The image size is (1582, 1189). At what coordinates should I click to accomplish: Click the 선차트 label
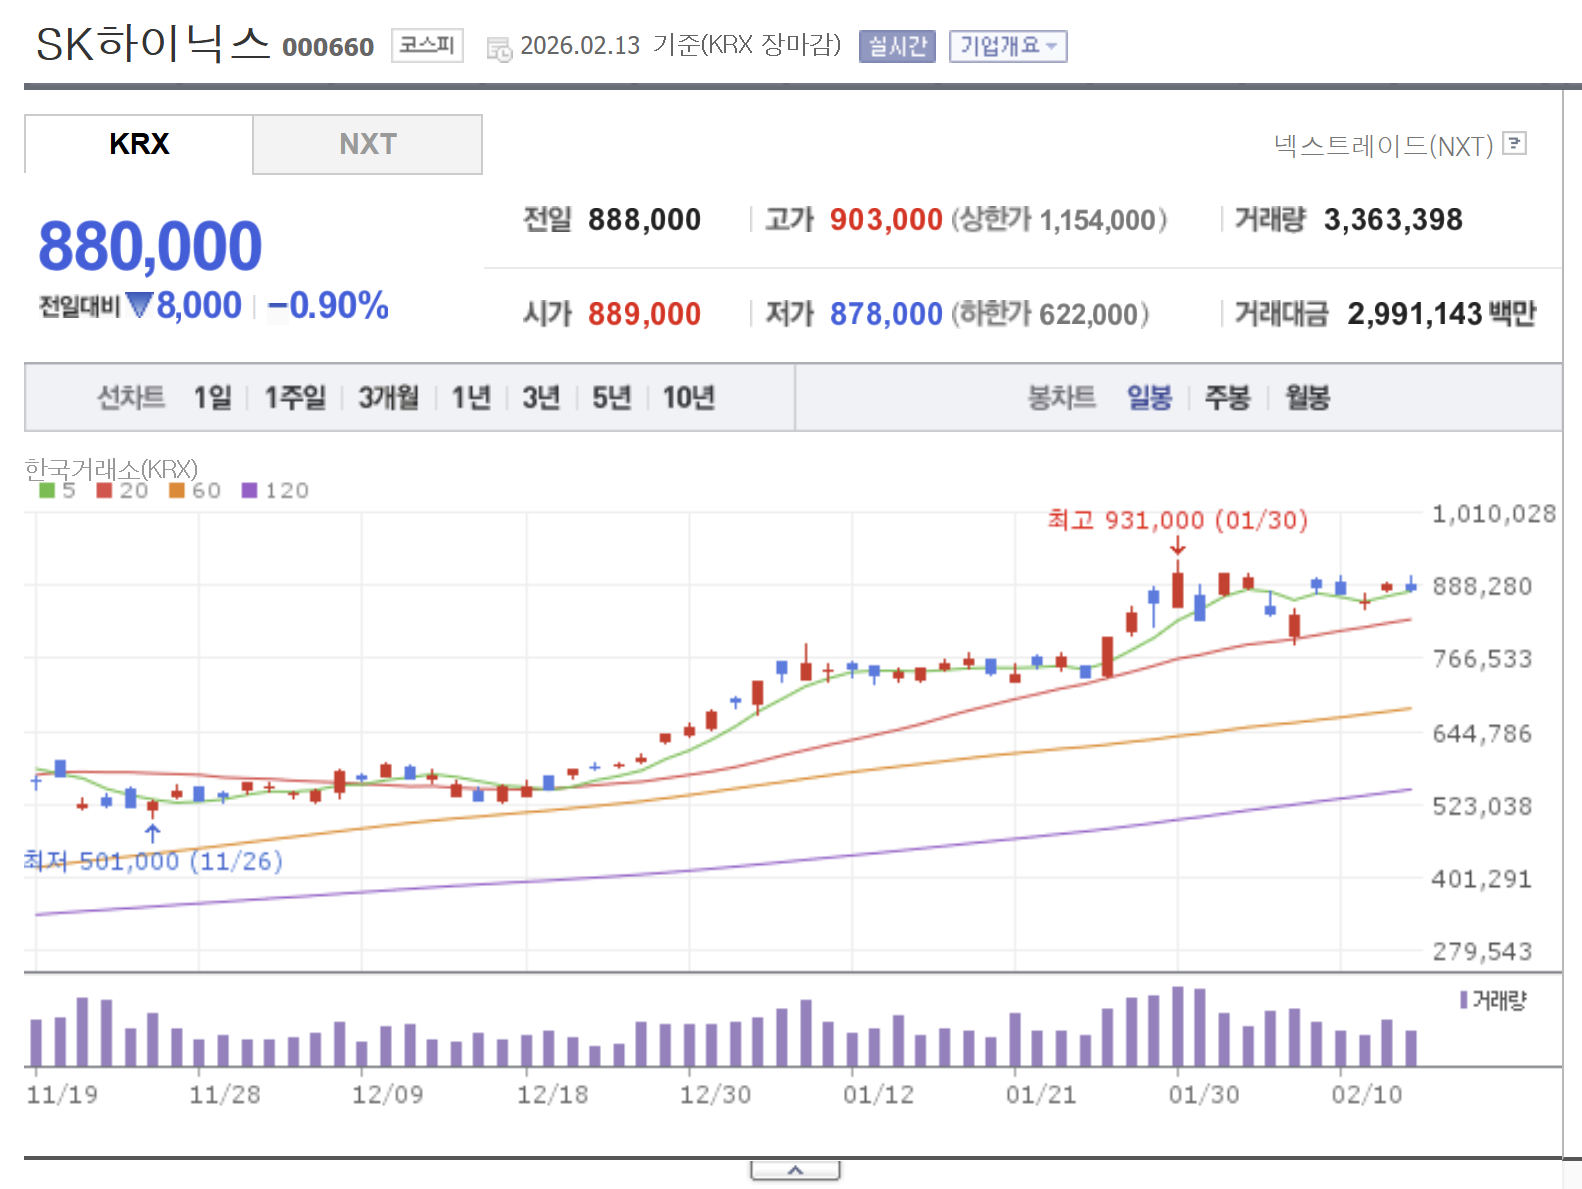click(131, 398)
